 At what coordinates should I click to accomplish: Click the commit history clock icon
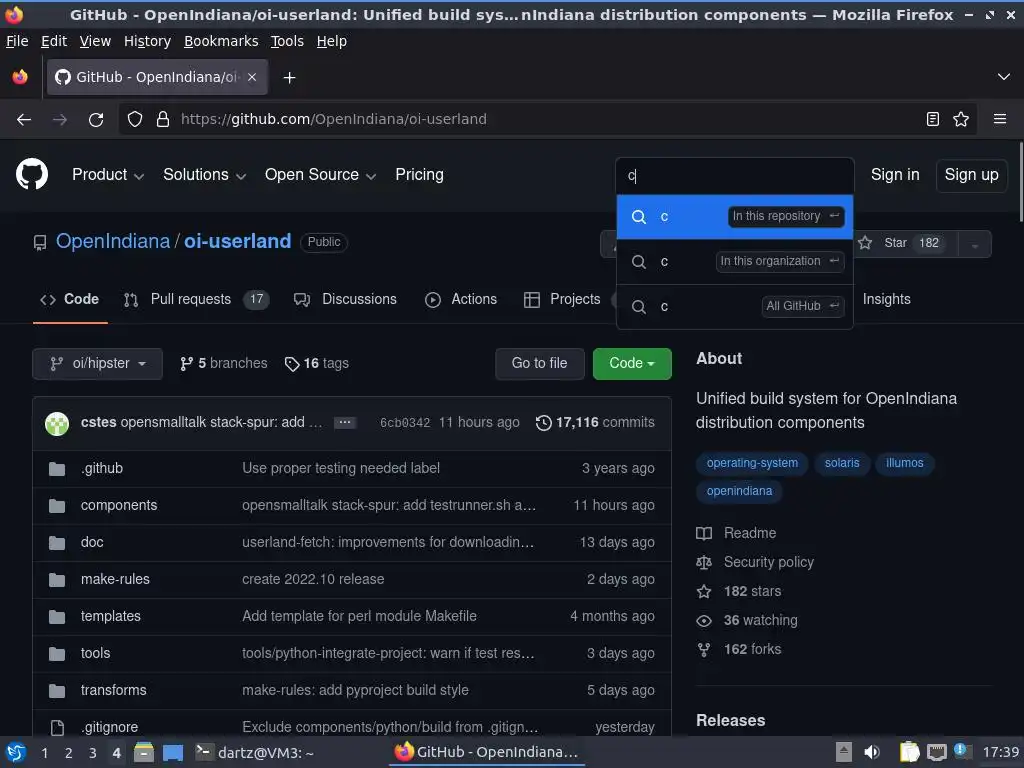(543, 423)
